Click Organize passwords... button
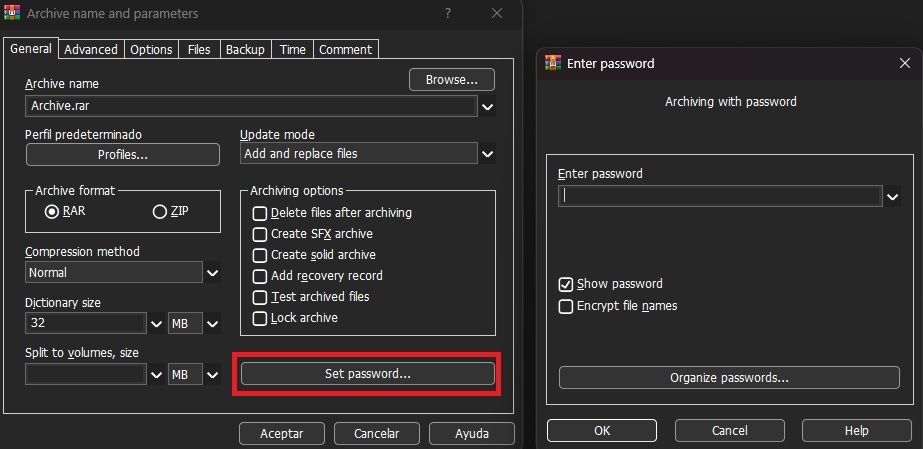 point(729,378)
